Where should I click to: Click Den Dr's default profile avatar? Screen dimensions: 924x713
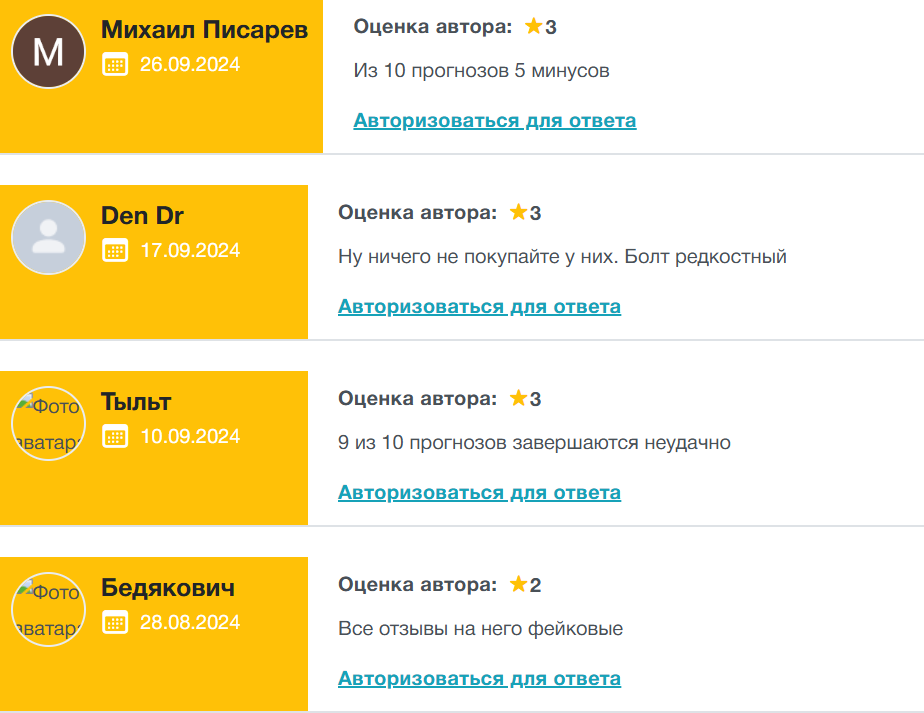click(x=47, y=236)
